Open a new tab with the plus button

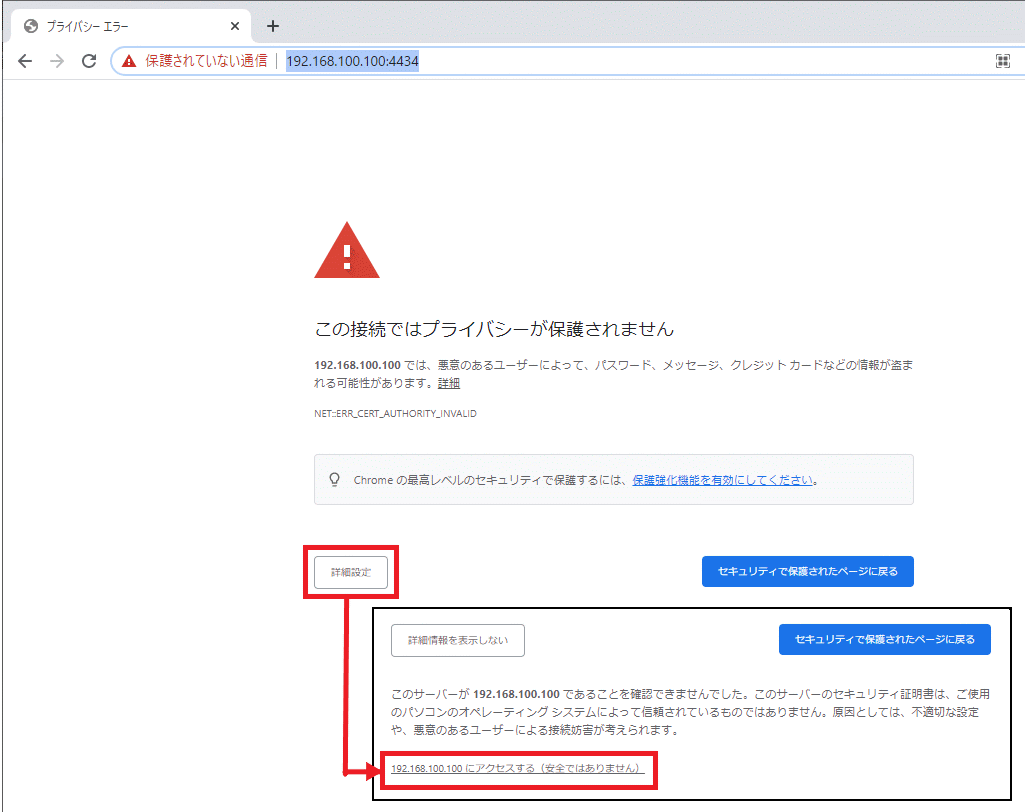click(x=272, y=26)
